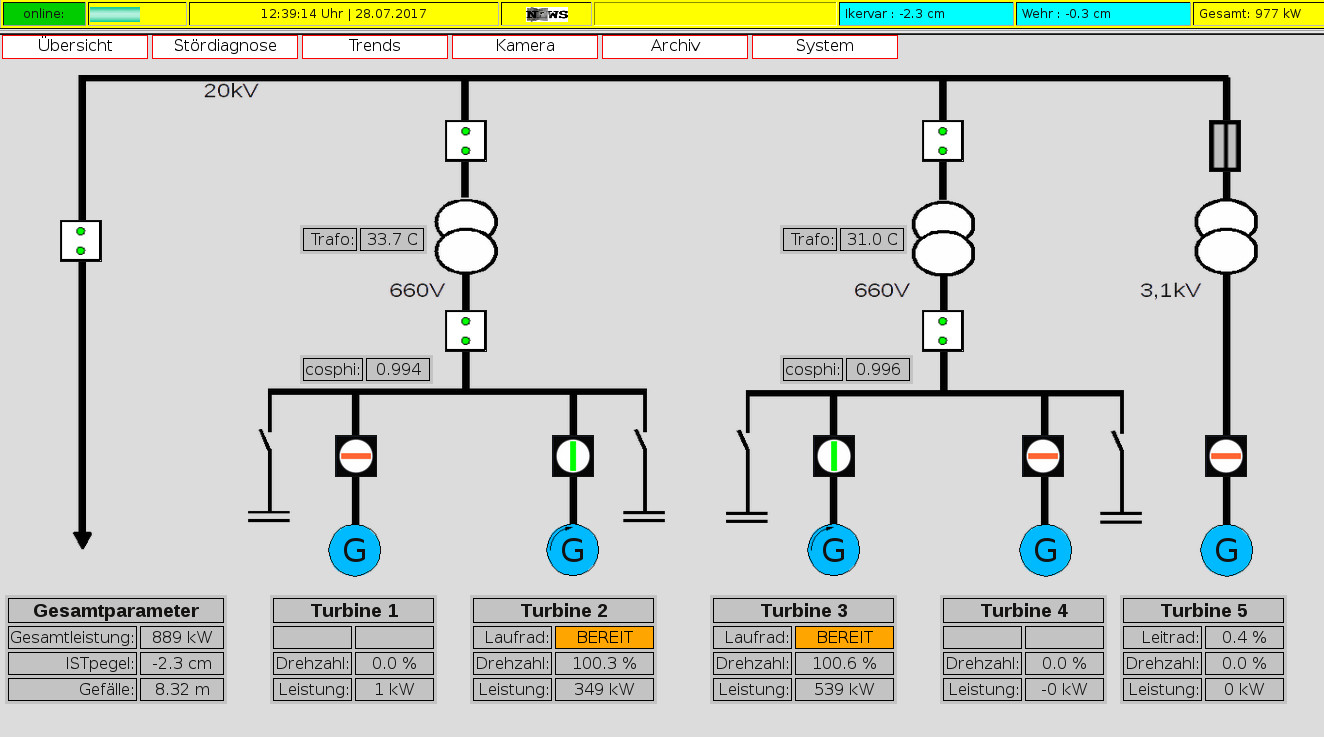
Task: Click the online progress bar indicator
Action: click(115, 14)
